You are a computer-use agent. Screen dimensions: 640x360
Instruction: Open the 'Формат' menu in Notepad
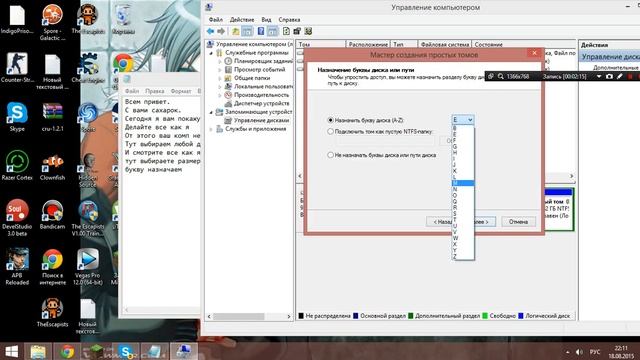181,91
